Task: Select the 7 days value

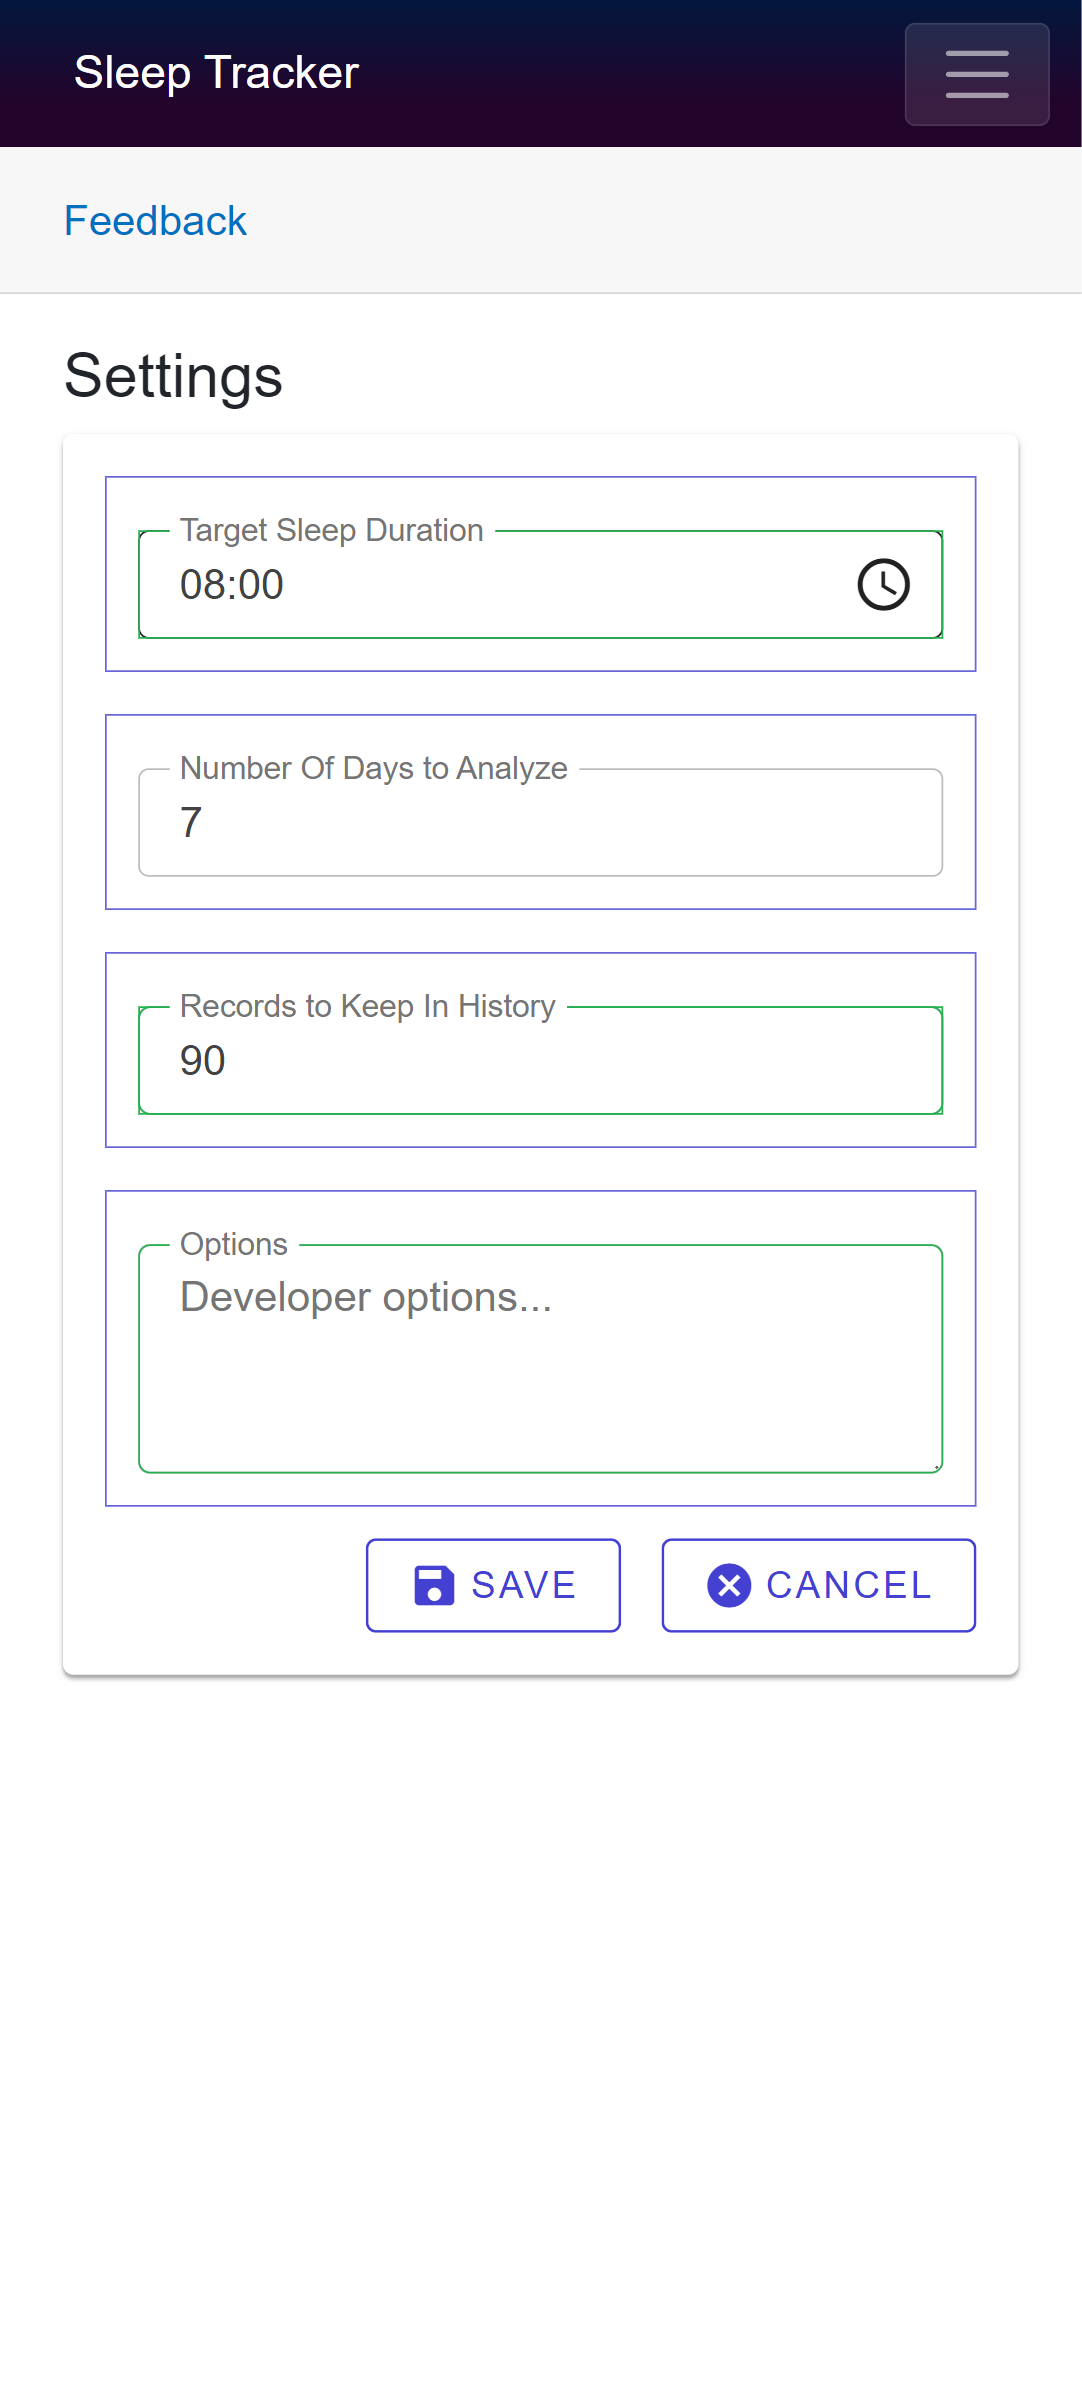Action: [x=191, y=823]
